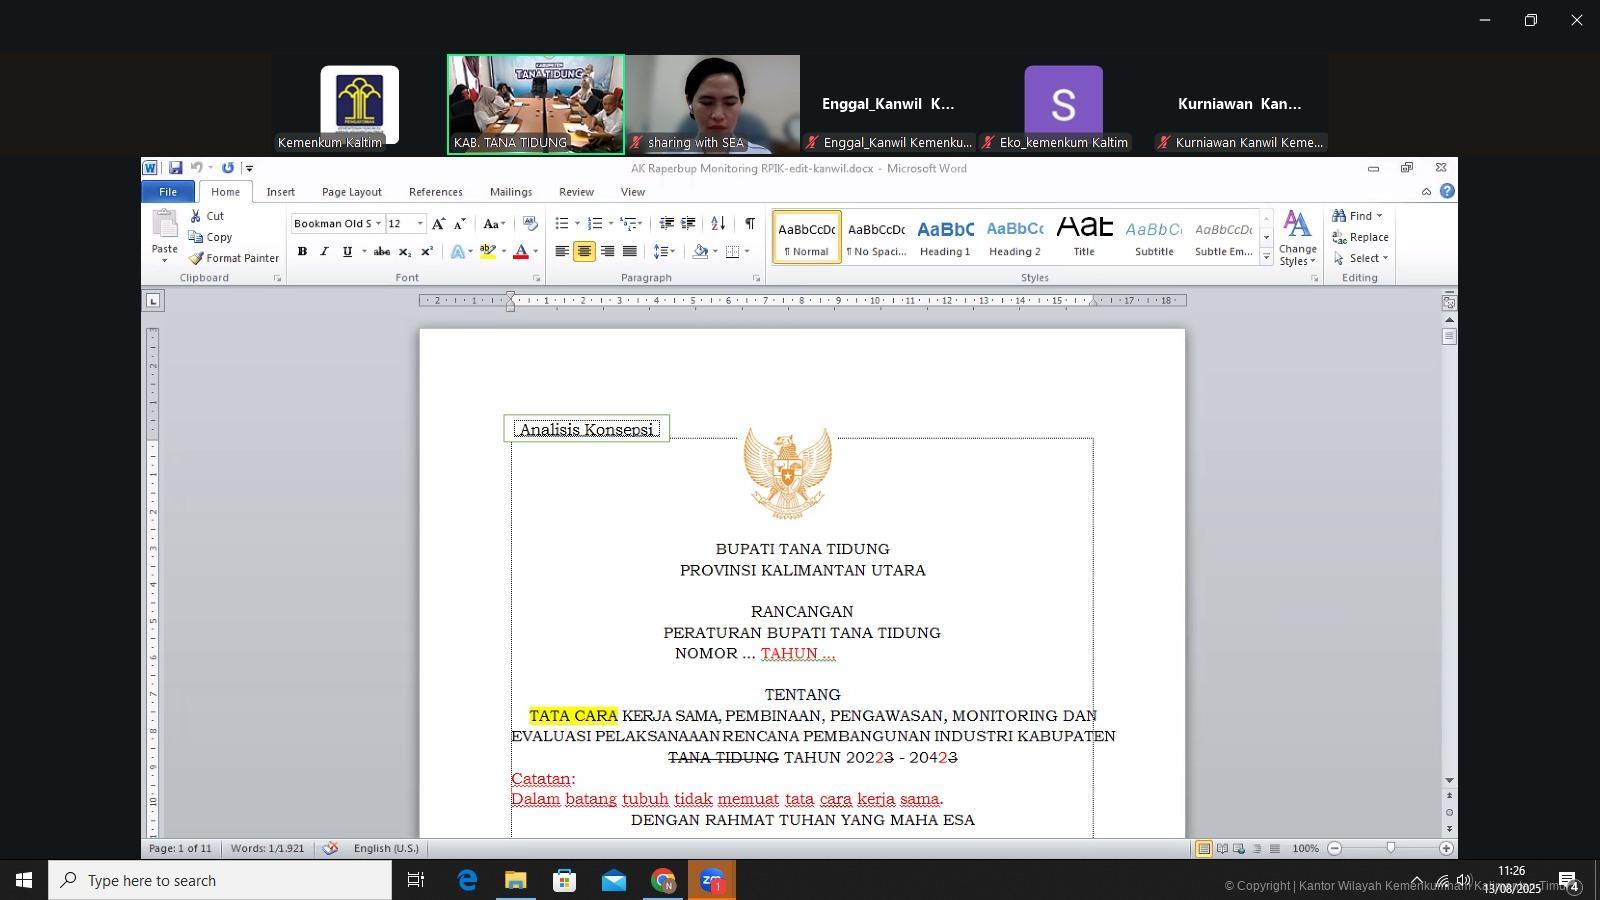Click the zoom out minus button
This screenshot has height=900, width=1600.
1334,848
